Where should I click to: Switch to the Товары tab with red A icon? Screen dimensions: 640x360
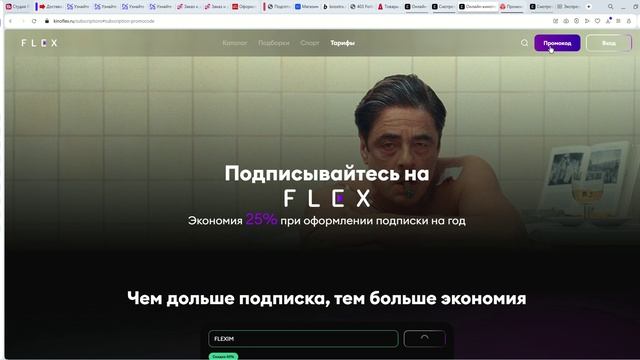tap(389, 7)
